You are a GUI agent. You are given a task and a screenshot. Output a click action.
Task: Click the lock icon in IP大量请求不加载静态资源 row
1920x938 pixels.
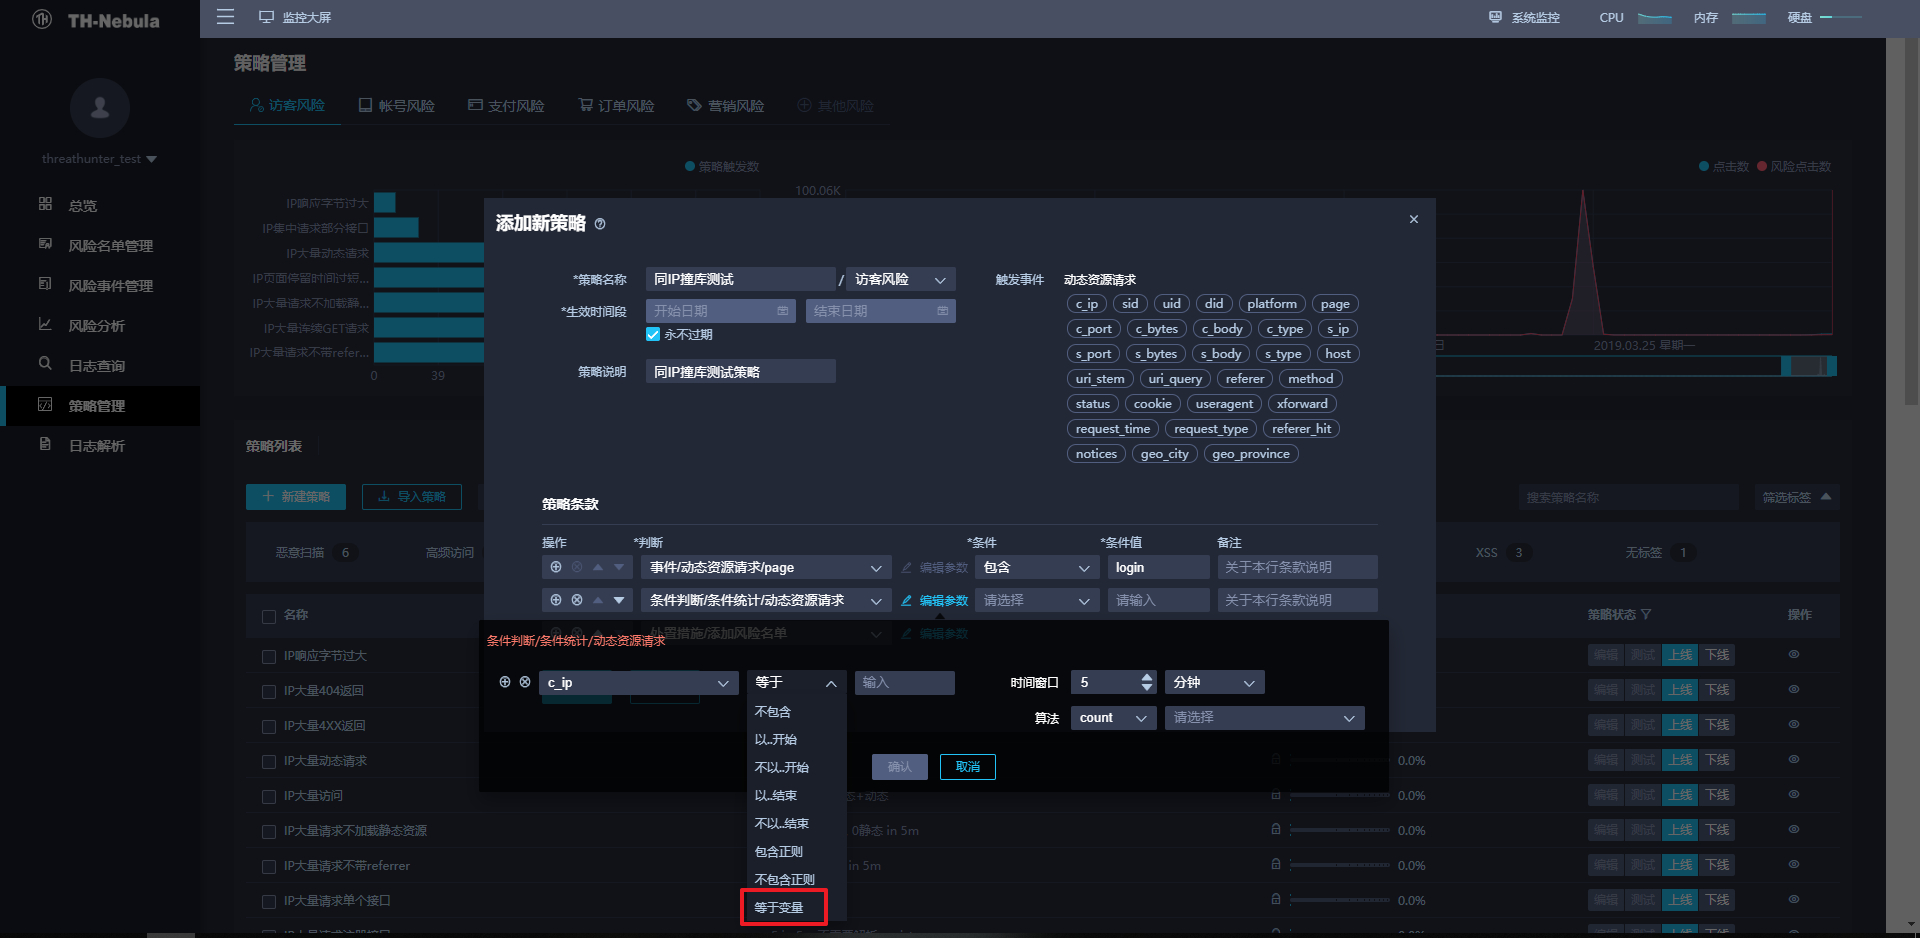[x=1276, y=829]
